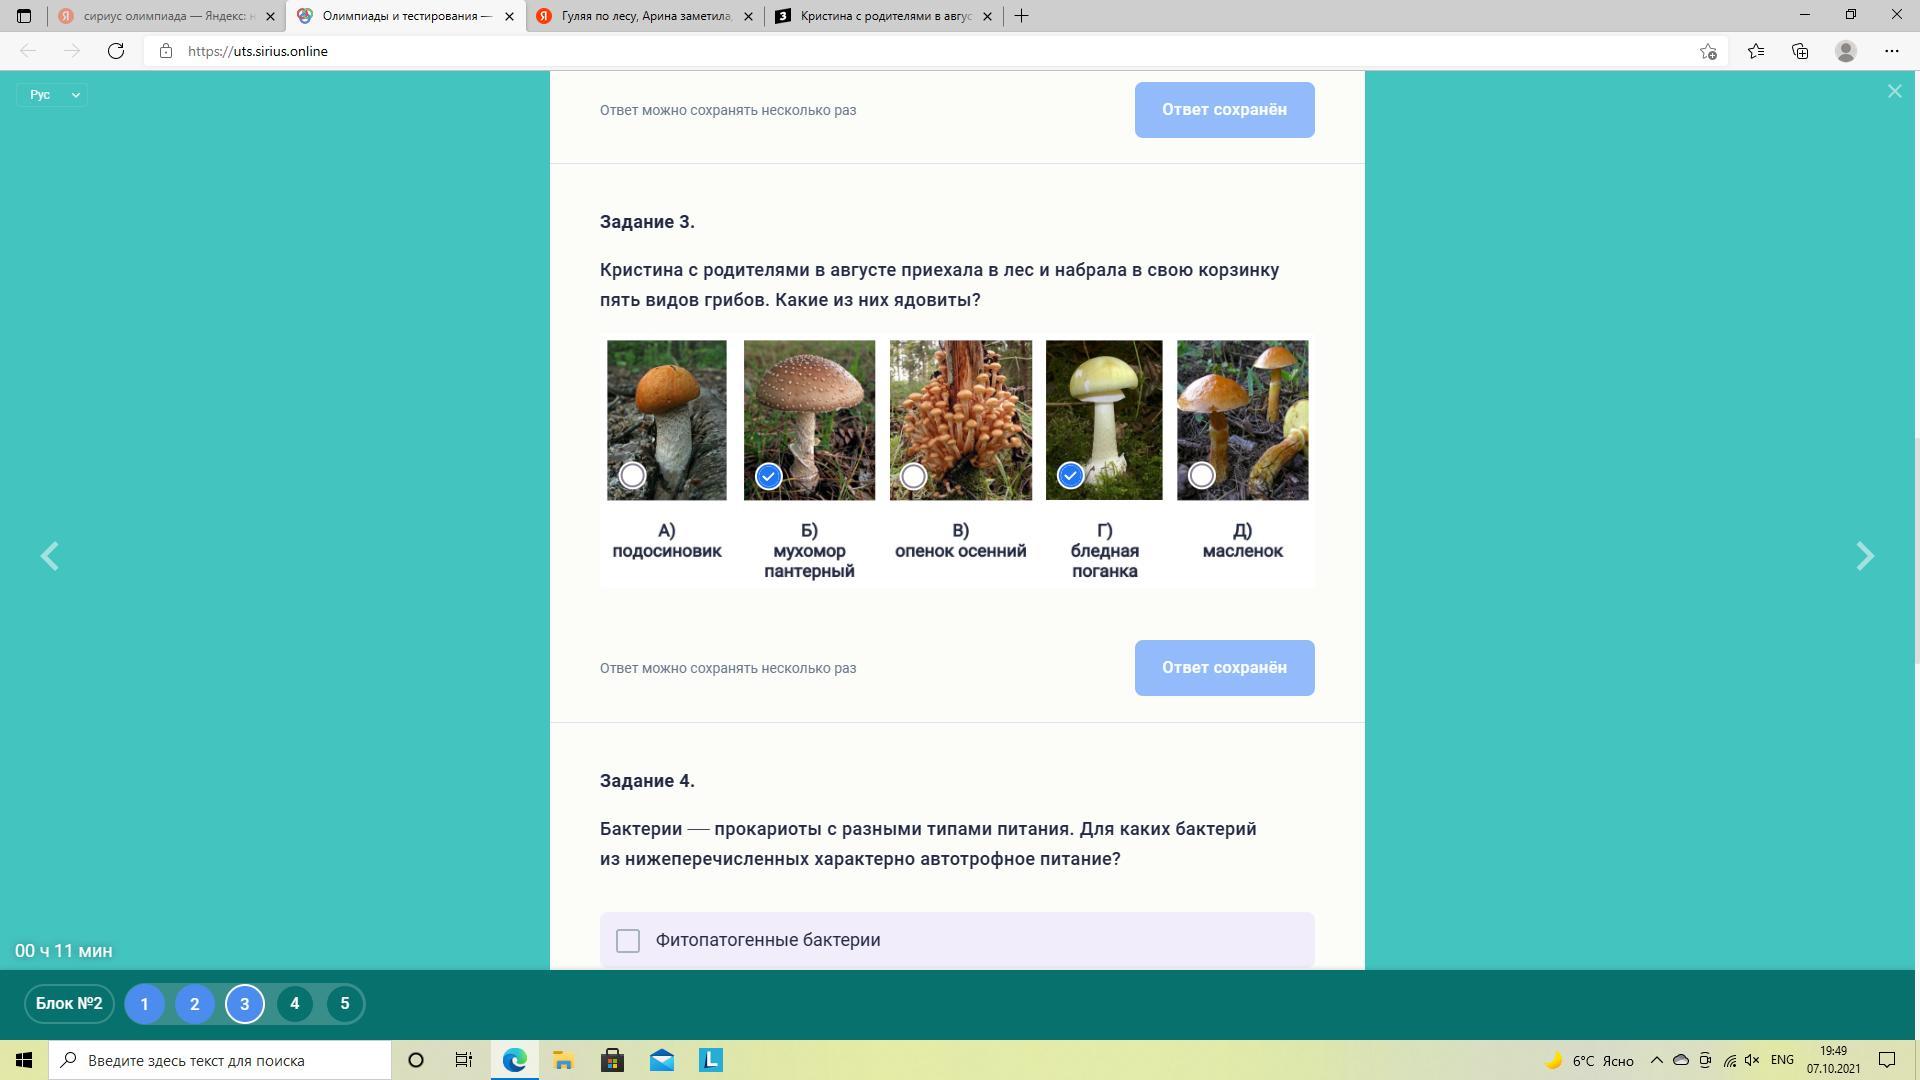Viewport: 1920px width, 1080px height.
Task: Open Settings and more ellipsis menu
Action: click(x=1891, y=51)
